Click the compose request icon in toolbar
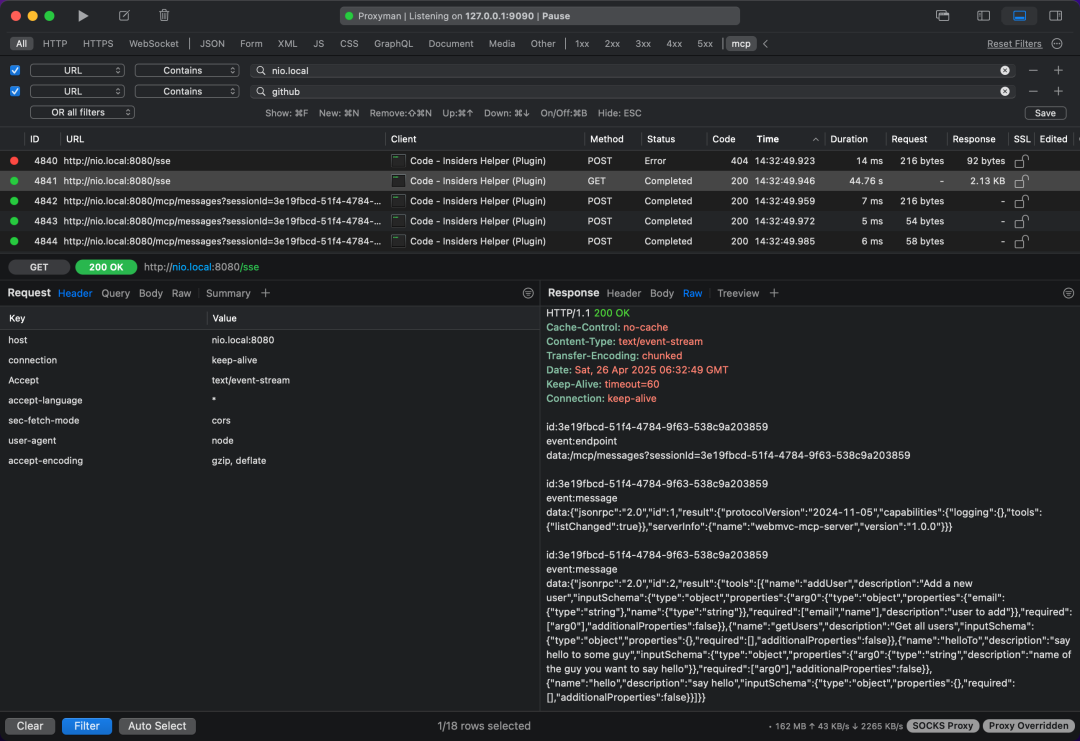Viewport: 1080px width, 741px height. coord(124,16)
